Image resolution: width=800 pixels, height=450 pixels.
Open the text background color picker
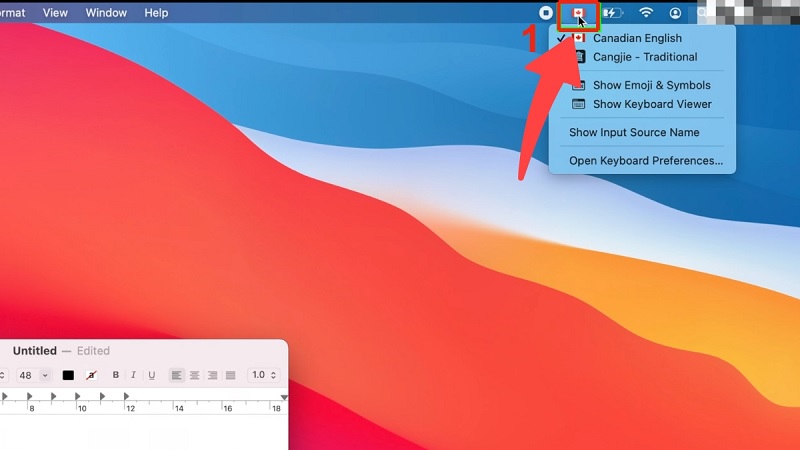pos(91,376)
